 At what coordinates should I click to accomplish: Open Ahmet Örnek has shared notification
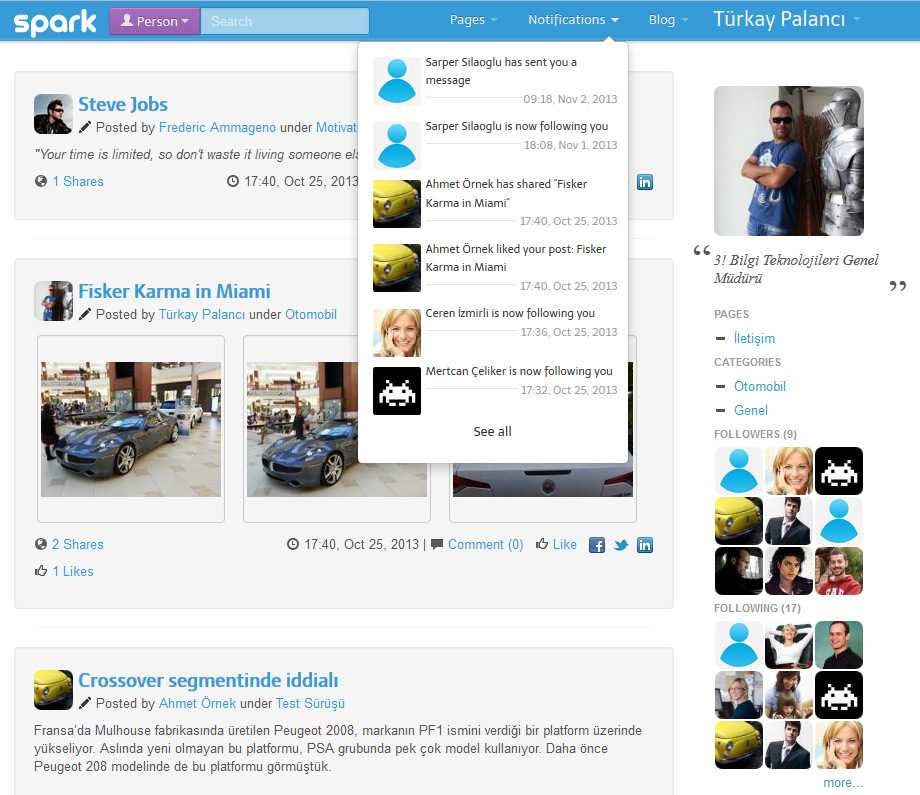coord(495,203)
